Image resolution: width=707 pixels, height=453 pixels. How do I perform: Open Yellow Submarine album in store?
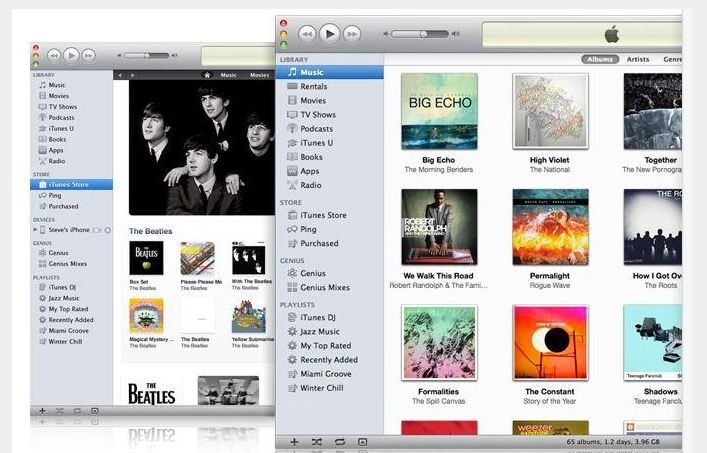point(248,316)
